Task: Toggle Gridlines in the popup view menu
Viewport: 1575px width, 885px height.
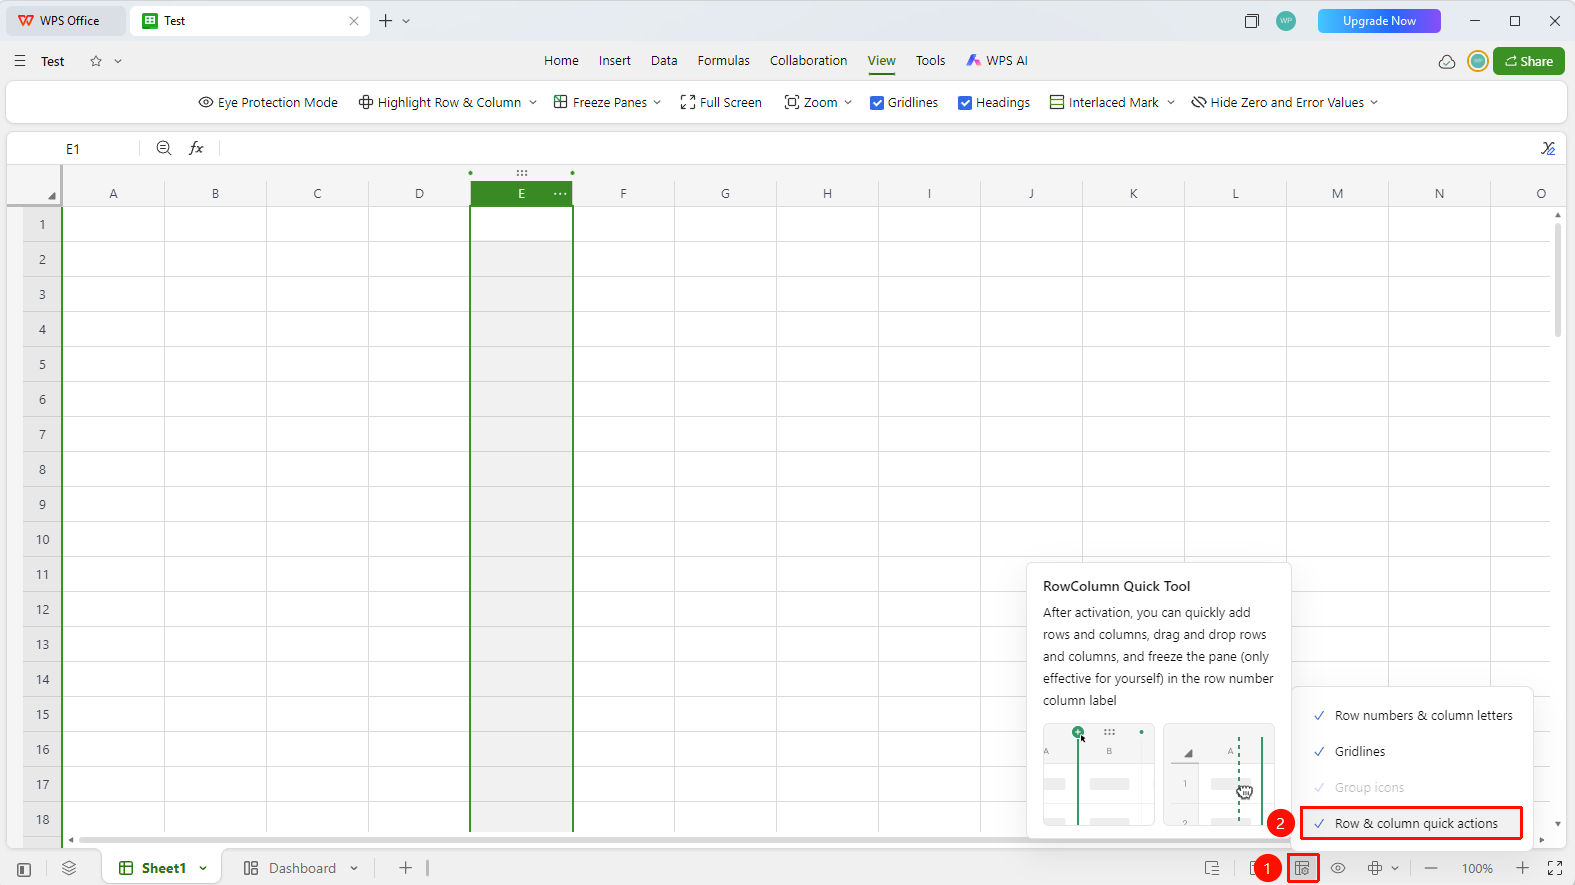Action: tap(1412, 752)
